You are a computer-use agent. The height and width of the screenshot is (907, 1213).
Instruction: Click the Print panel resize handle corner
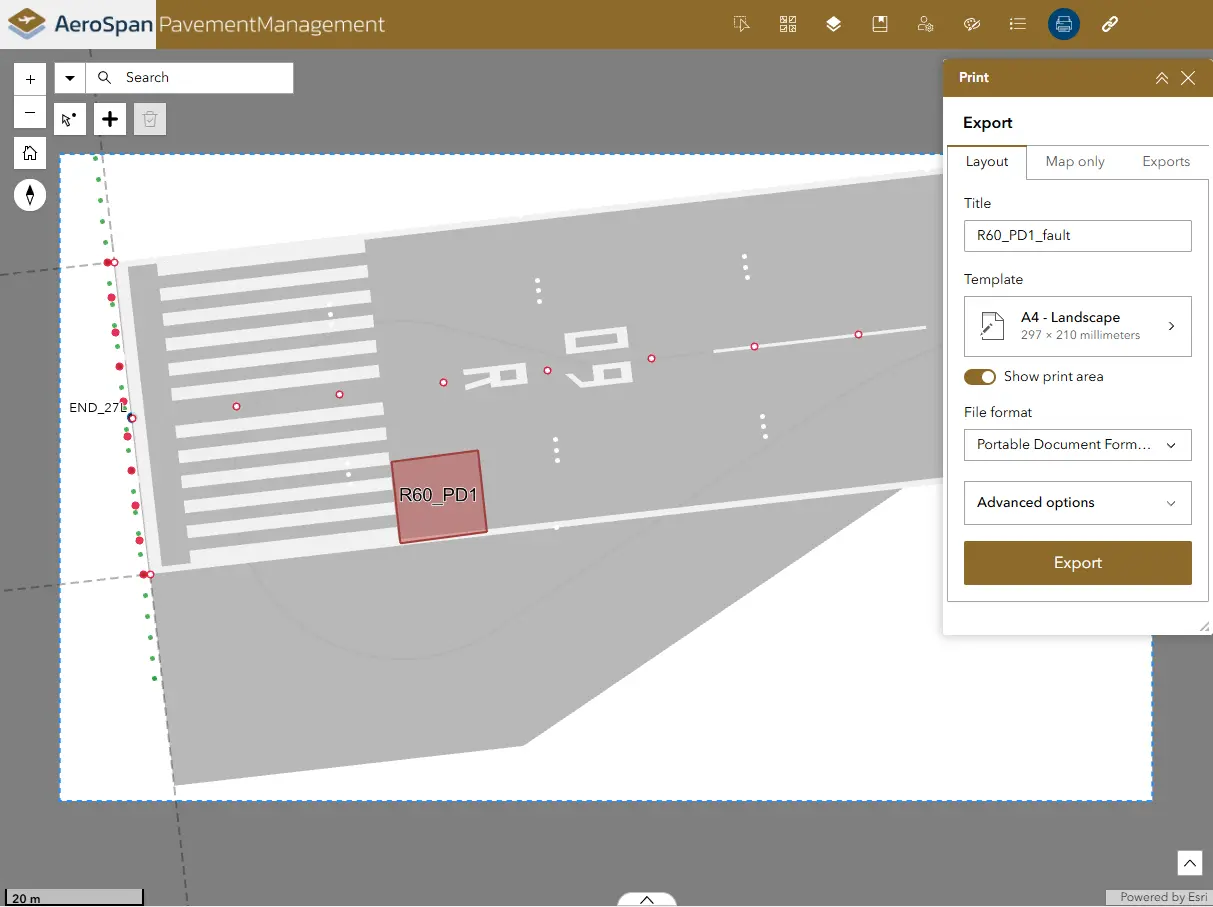[1204, 626]
